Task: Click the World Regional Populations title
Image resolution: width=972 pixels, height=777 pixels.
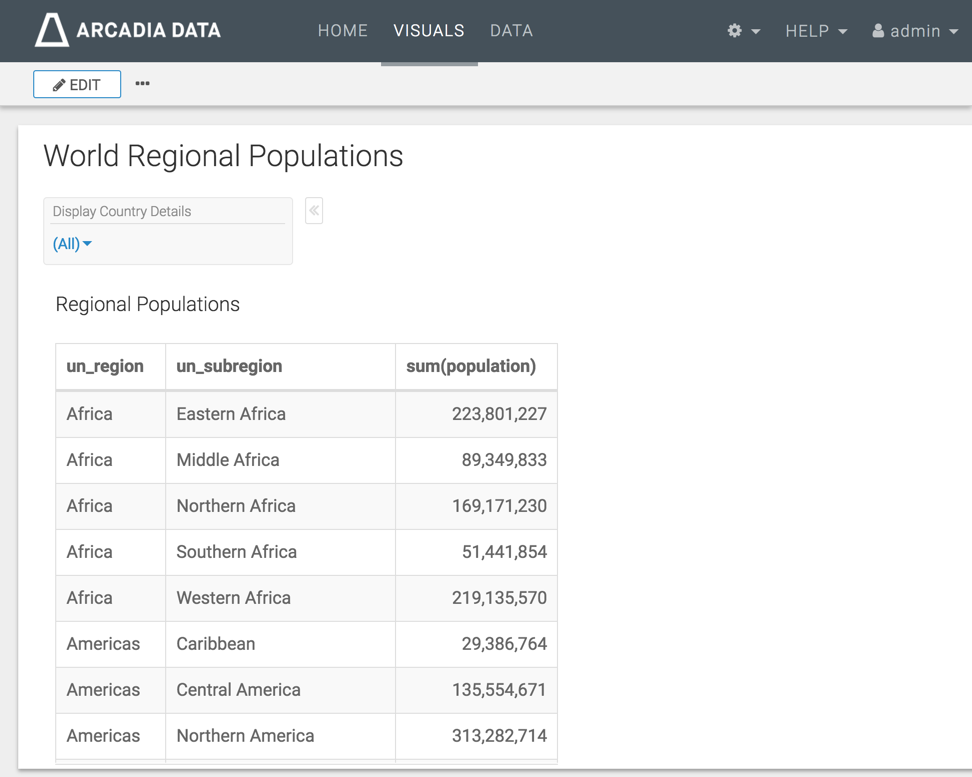Action: [x=223, y=156]
